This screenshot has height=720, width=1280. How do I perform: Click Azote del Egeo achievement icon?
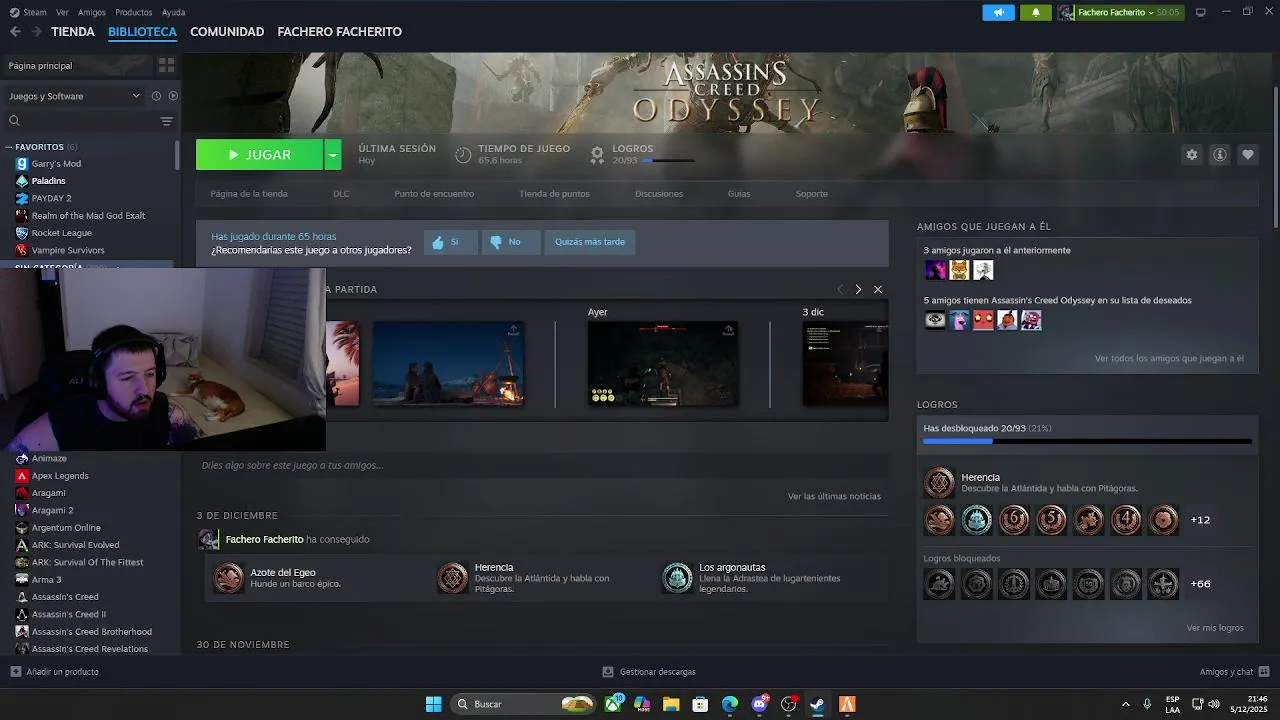229,578
